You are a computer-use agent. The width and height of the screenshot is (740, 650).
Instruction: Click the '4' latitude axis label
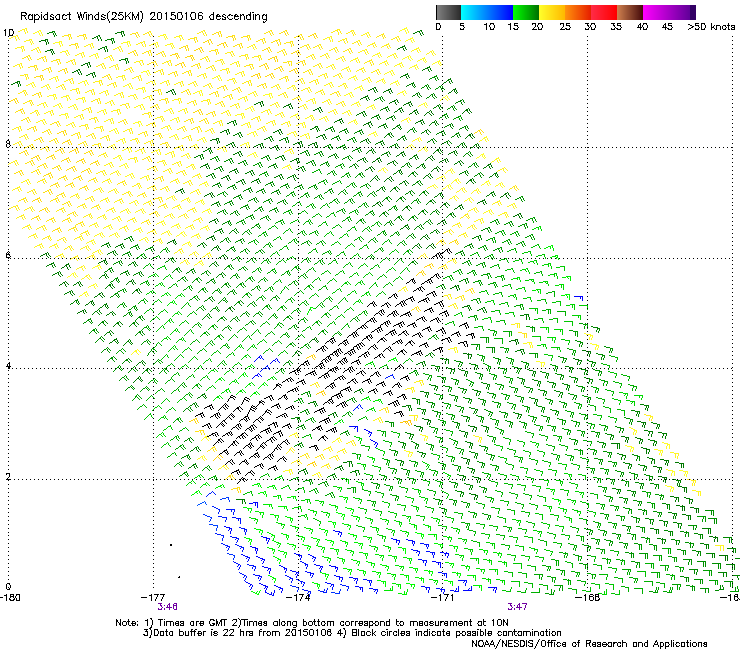[8, 365]
